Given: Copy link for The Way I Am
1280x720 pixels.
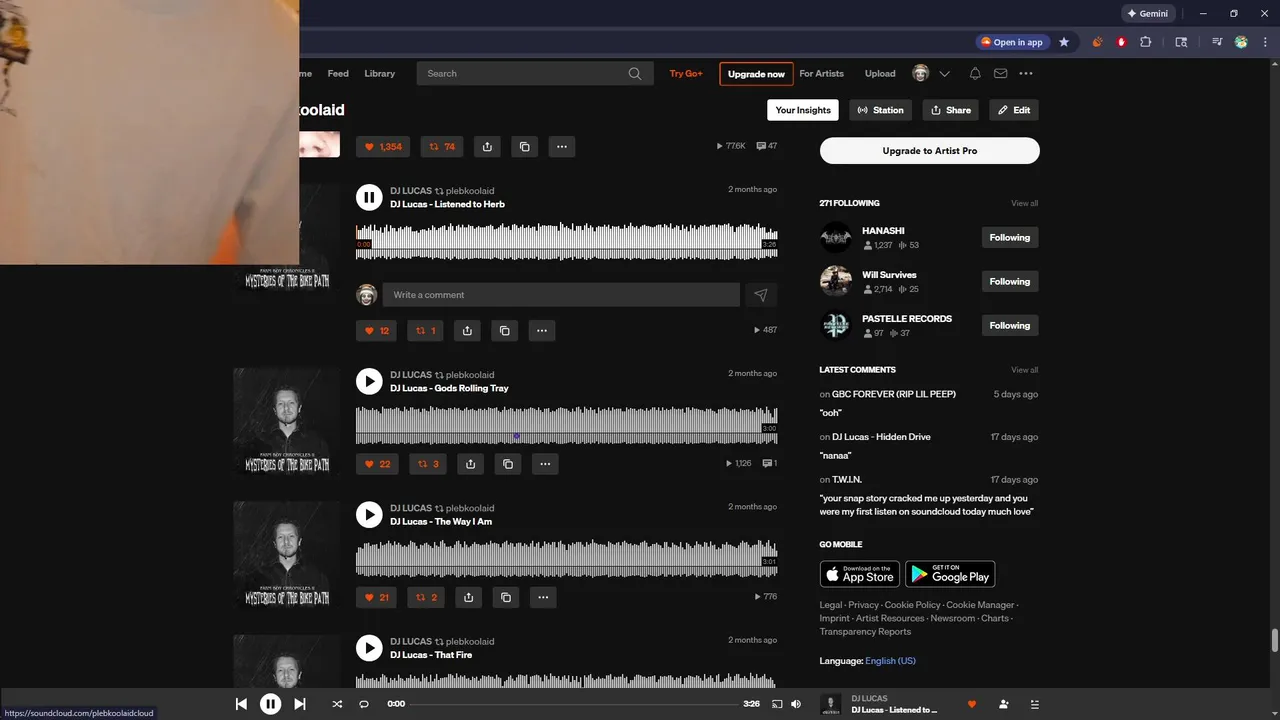Looking at the screenshot, I should pyautogui.click(x=506, y=597).
